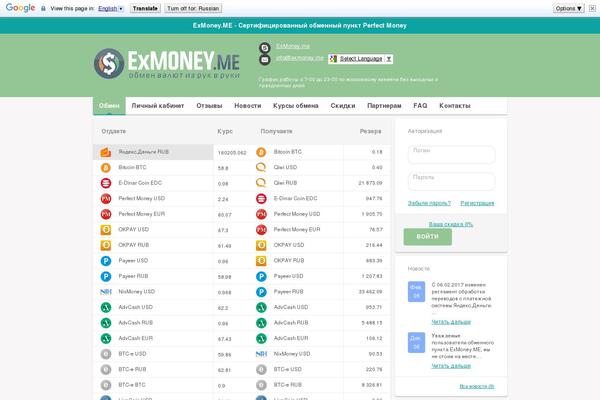The width and height of the screenshot is (600, 400).
Task: Click E-Dinar Coin icon in the Получаете list
Action: coord(261,199)
